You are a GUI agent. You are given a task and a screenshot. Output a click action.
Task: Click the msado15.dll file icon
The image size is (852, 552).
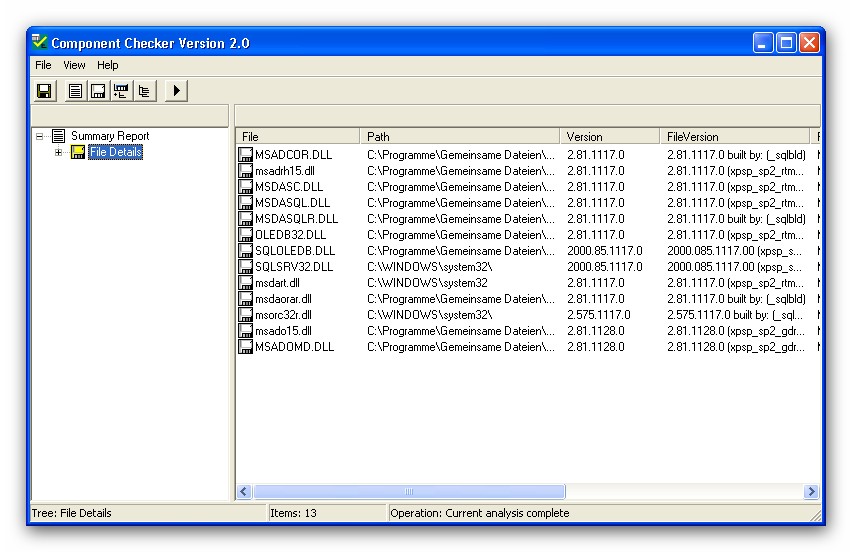click(x=246, y=331)
